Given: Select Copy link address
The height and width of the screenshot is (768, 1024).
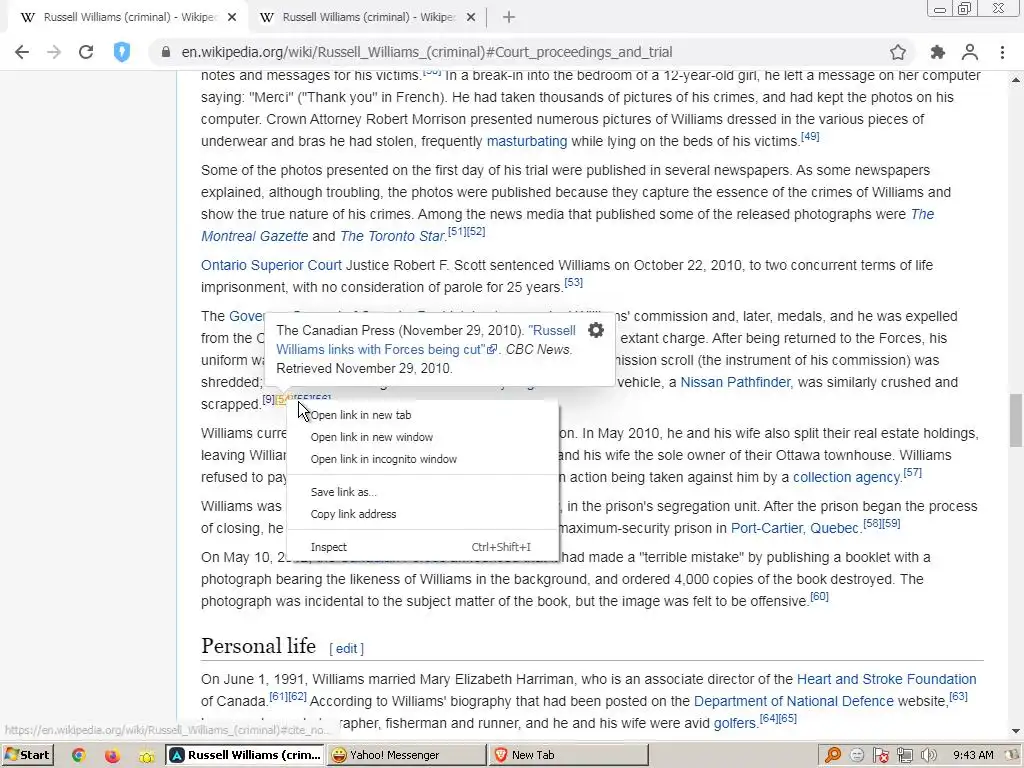Looking at the screenshot, I should pyautogui.click(x=423, y=515).
